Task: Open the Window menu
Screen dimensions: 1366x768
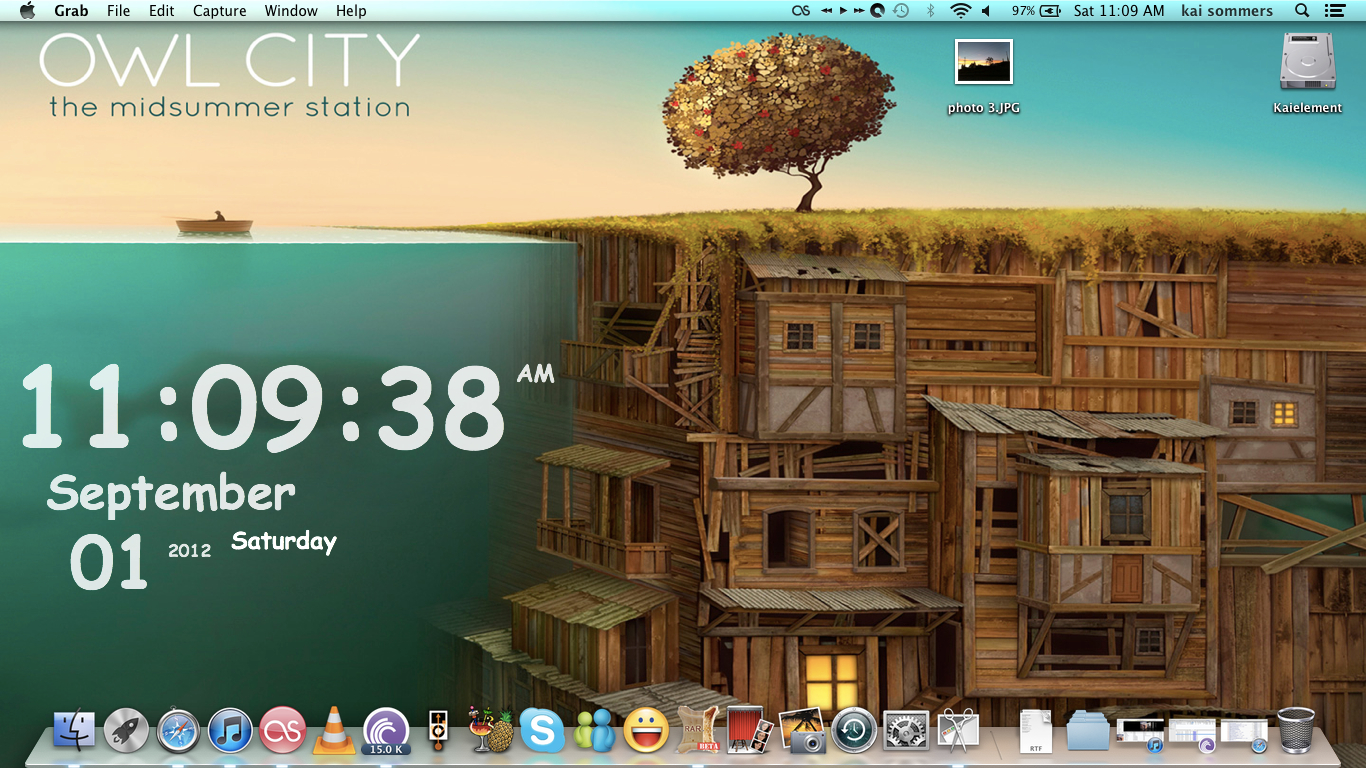Action: [x=291, y=11]
